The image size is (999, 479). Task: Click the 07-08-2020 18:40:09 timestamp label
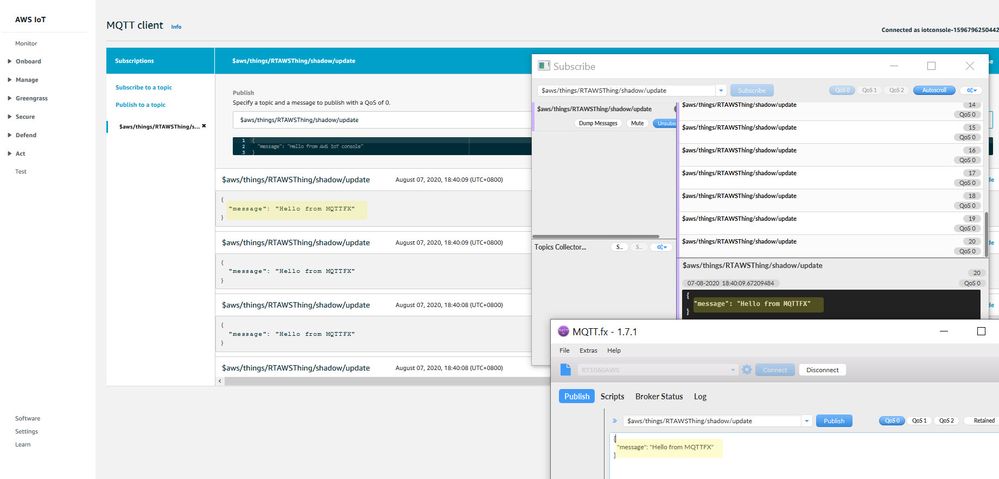click(x=731, y=283)
